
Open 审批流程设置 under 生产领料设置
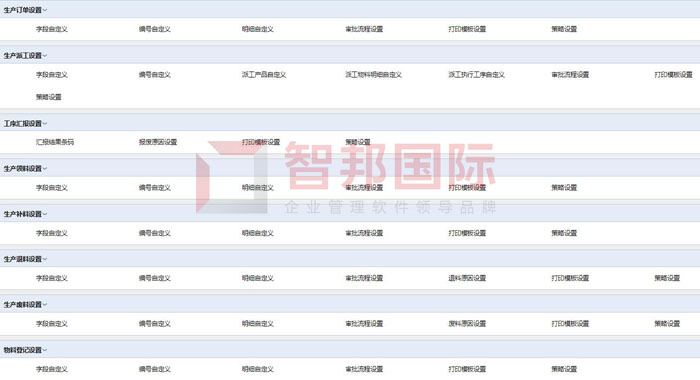(x=364, y=188)
